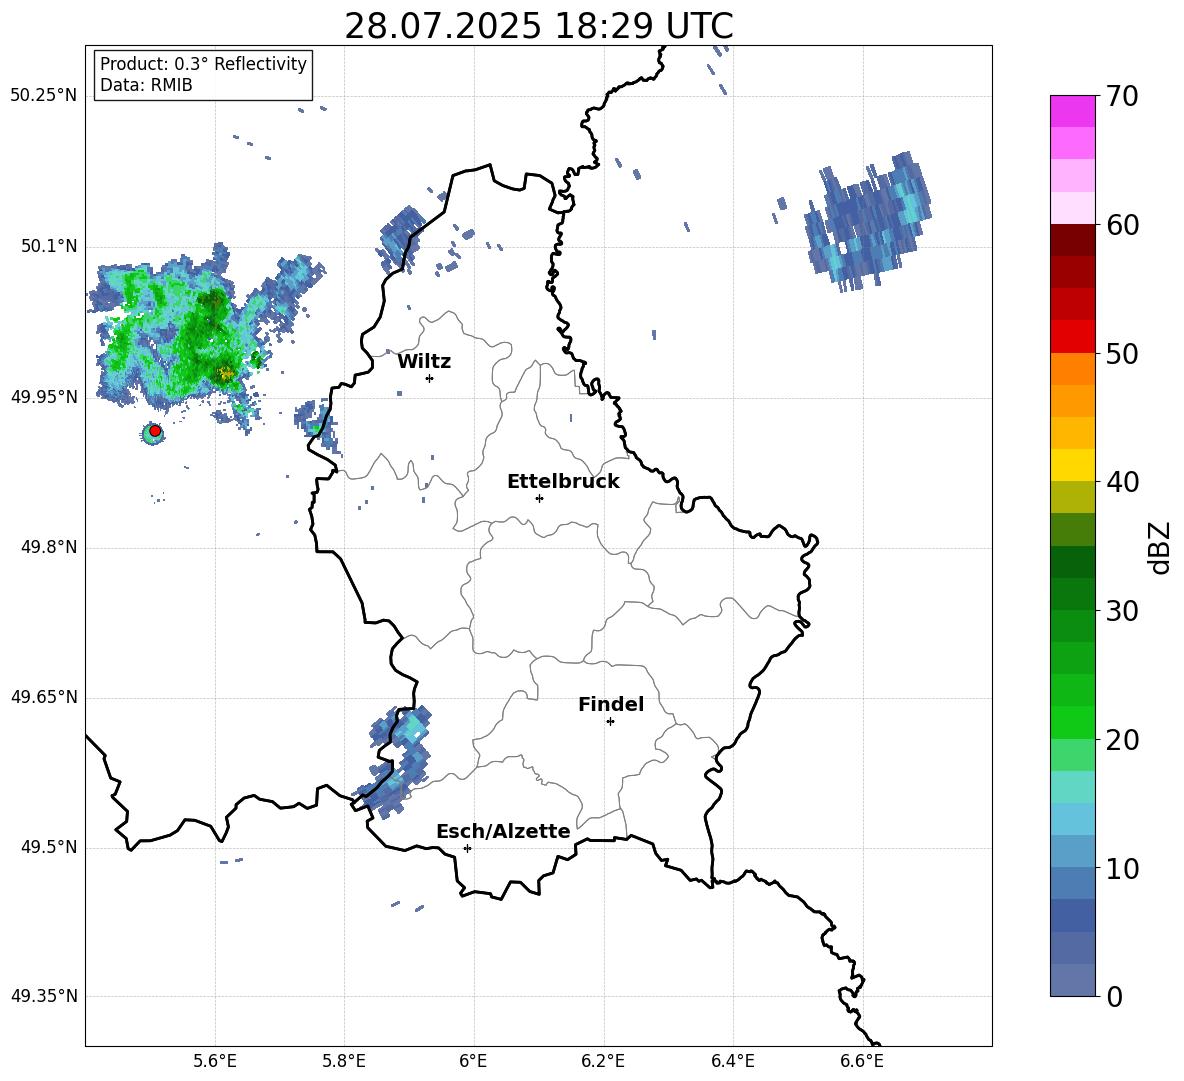Click the colorbar value 50
The height and width of the screenshot is (1081, 1184).
point(1122,353)
